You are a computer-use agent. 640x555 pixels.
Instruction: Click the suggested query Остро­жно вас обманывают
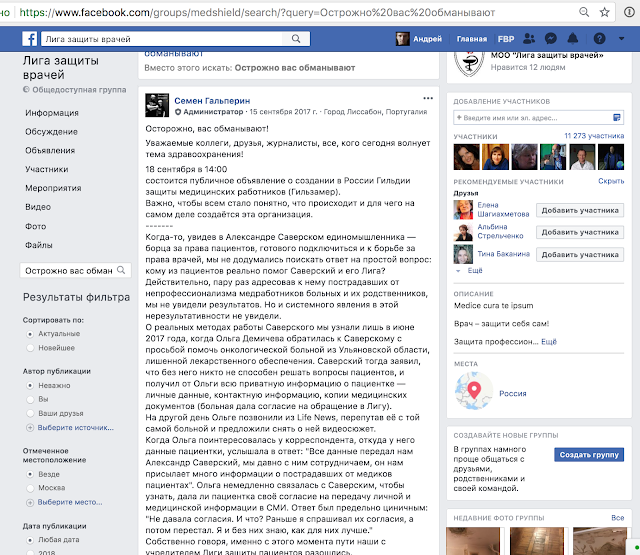pos(295,68)
